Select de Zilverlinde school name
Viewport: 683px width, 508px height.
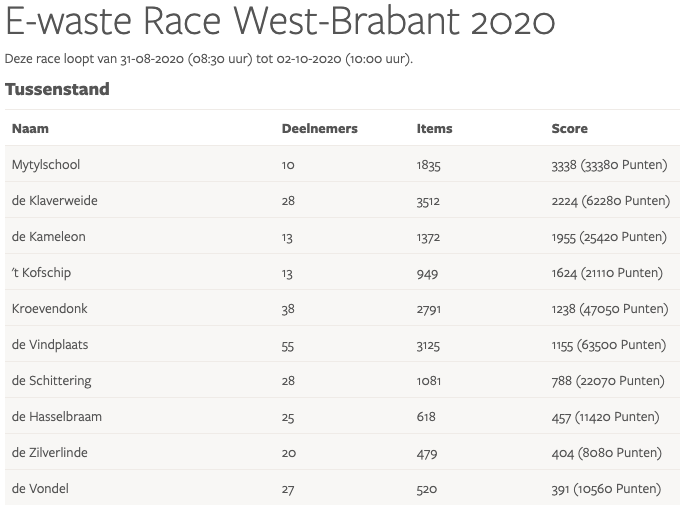coord(50,453)
